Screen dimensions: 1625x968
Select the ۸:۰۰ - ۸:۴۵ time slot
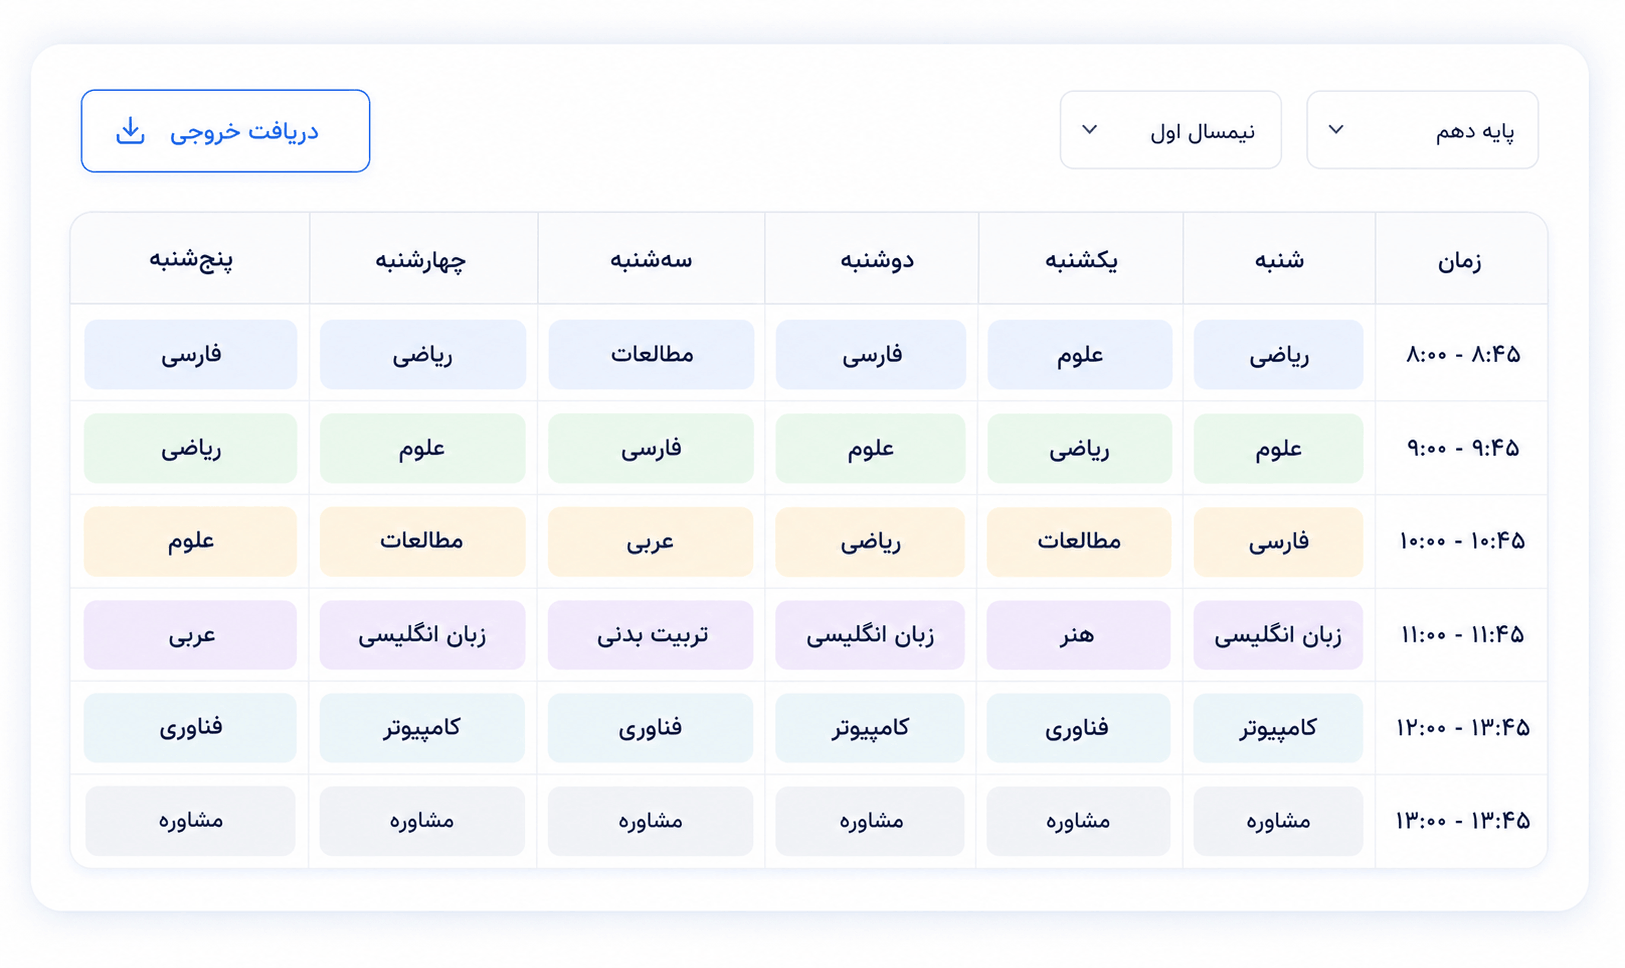tap(1463, 355)
